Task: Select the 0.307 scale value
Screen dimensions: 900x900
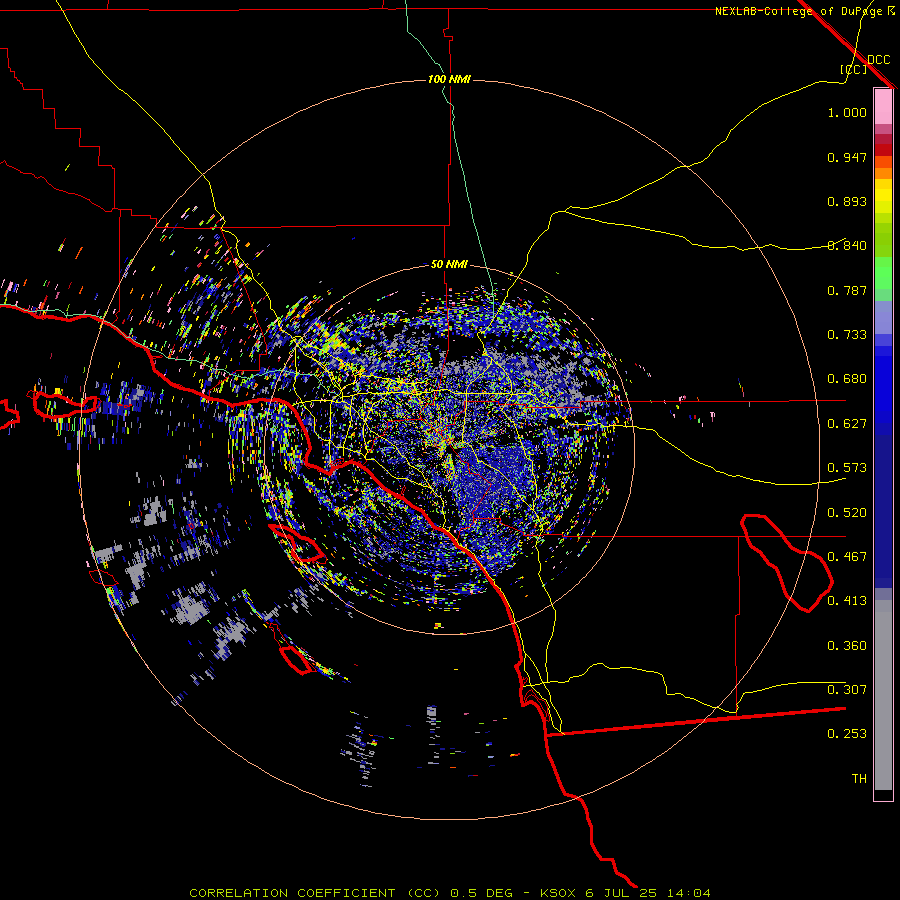Action: [x=847, y=690]
